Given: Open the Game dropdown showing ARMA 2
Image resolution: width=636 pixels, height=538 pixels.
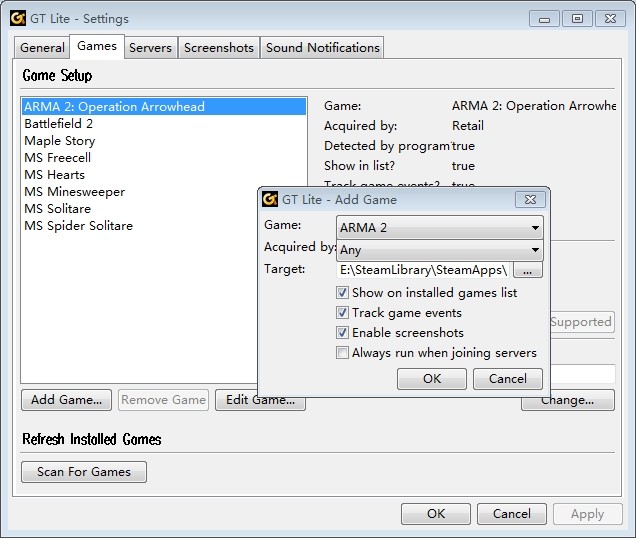Looking at the screenshot, I should (x=440, y=228).
